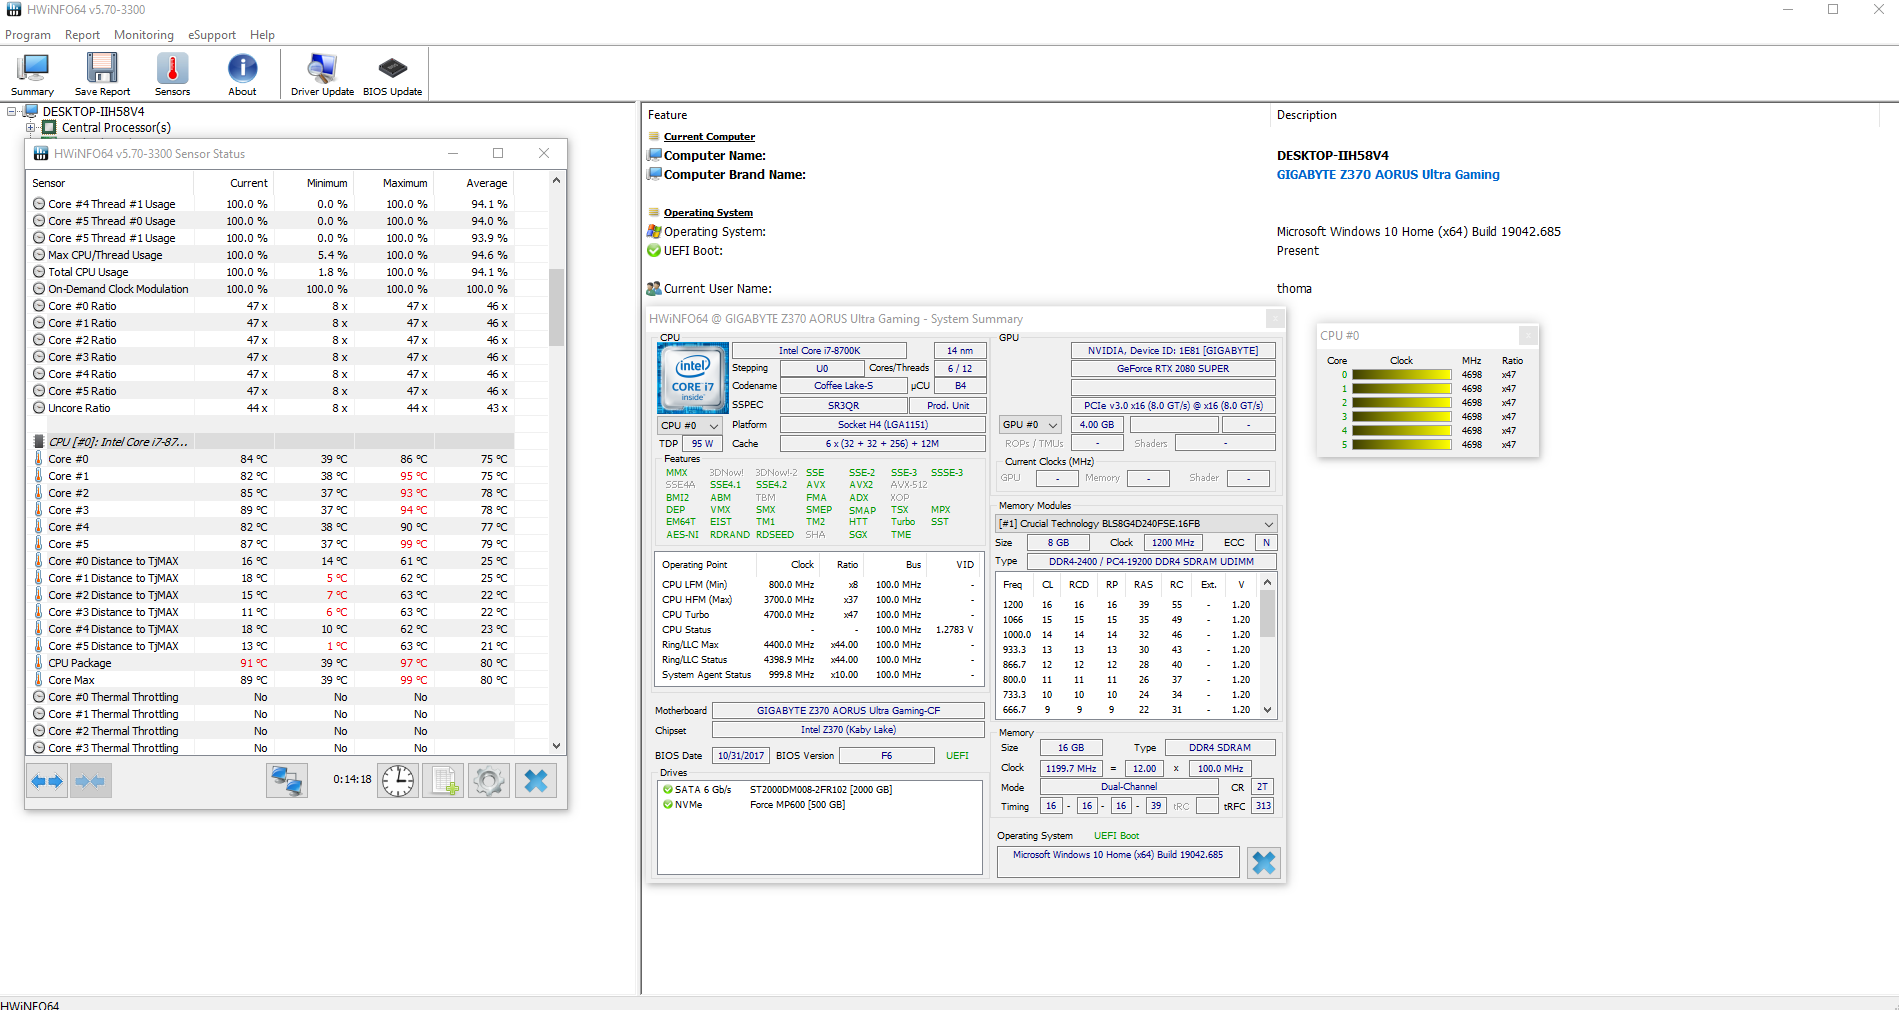Click the UEFI Boot green check icon
Viewport: 1899px width, 1010px height.
pos(654,251)
